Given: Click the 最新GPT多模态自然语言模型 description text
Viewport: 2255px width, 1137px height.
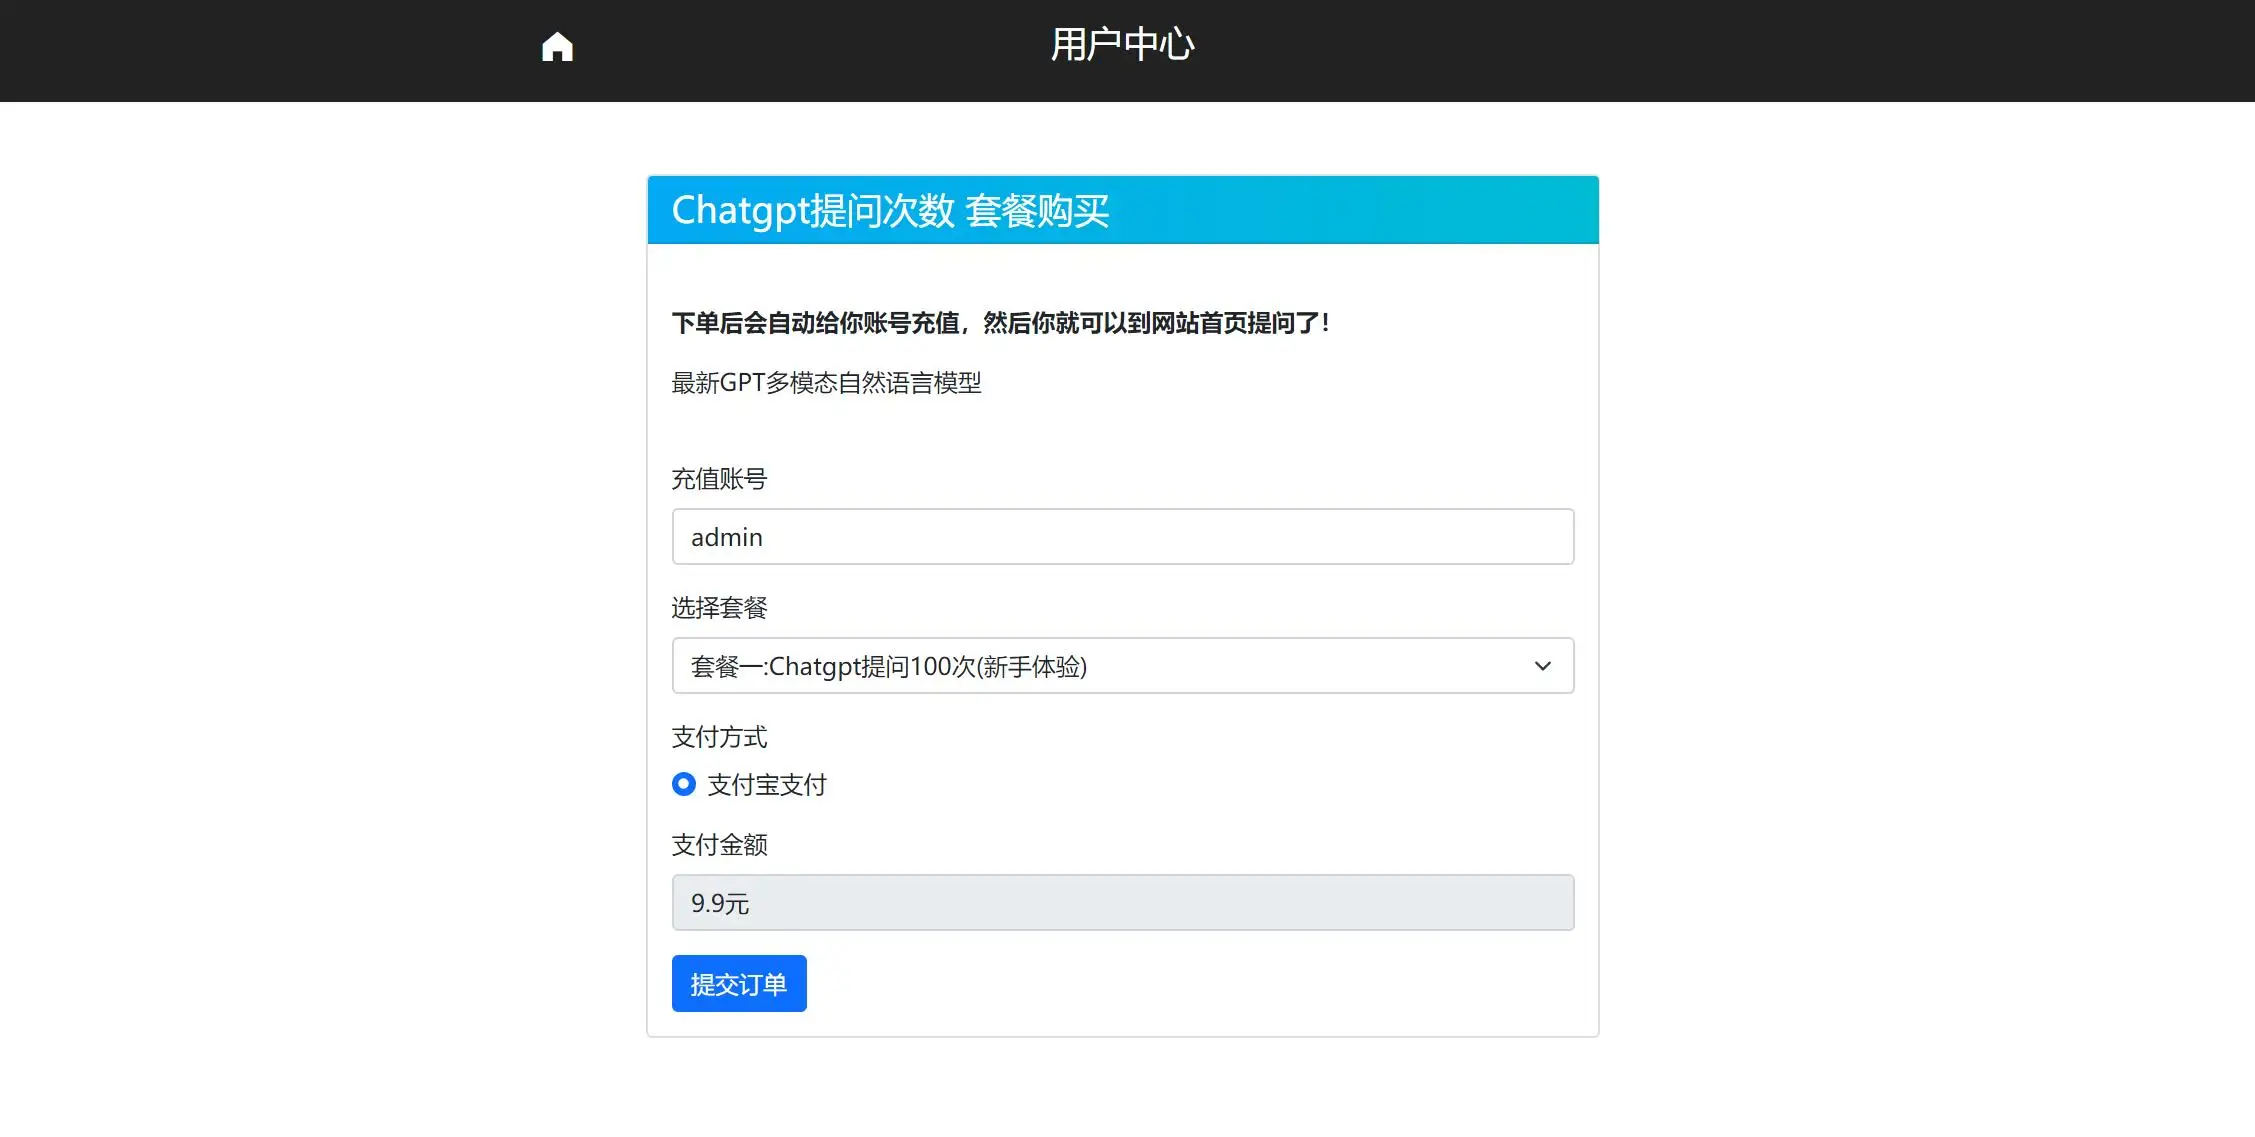Looking at the screenshot, I should [x=826, y=383].
